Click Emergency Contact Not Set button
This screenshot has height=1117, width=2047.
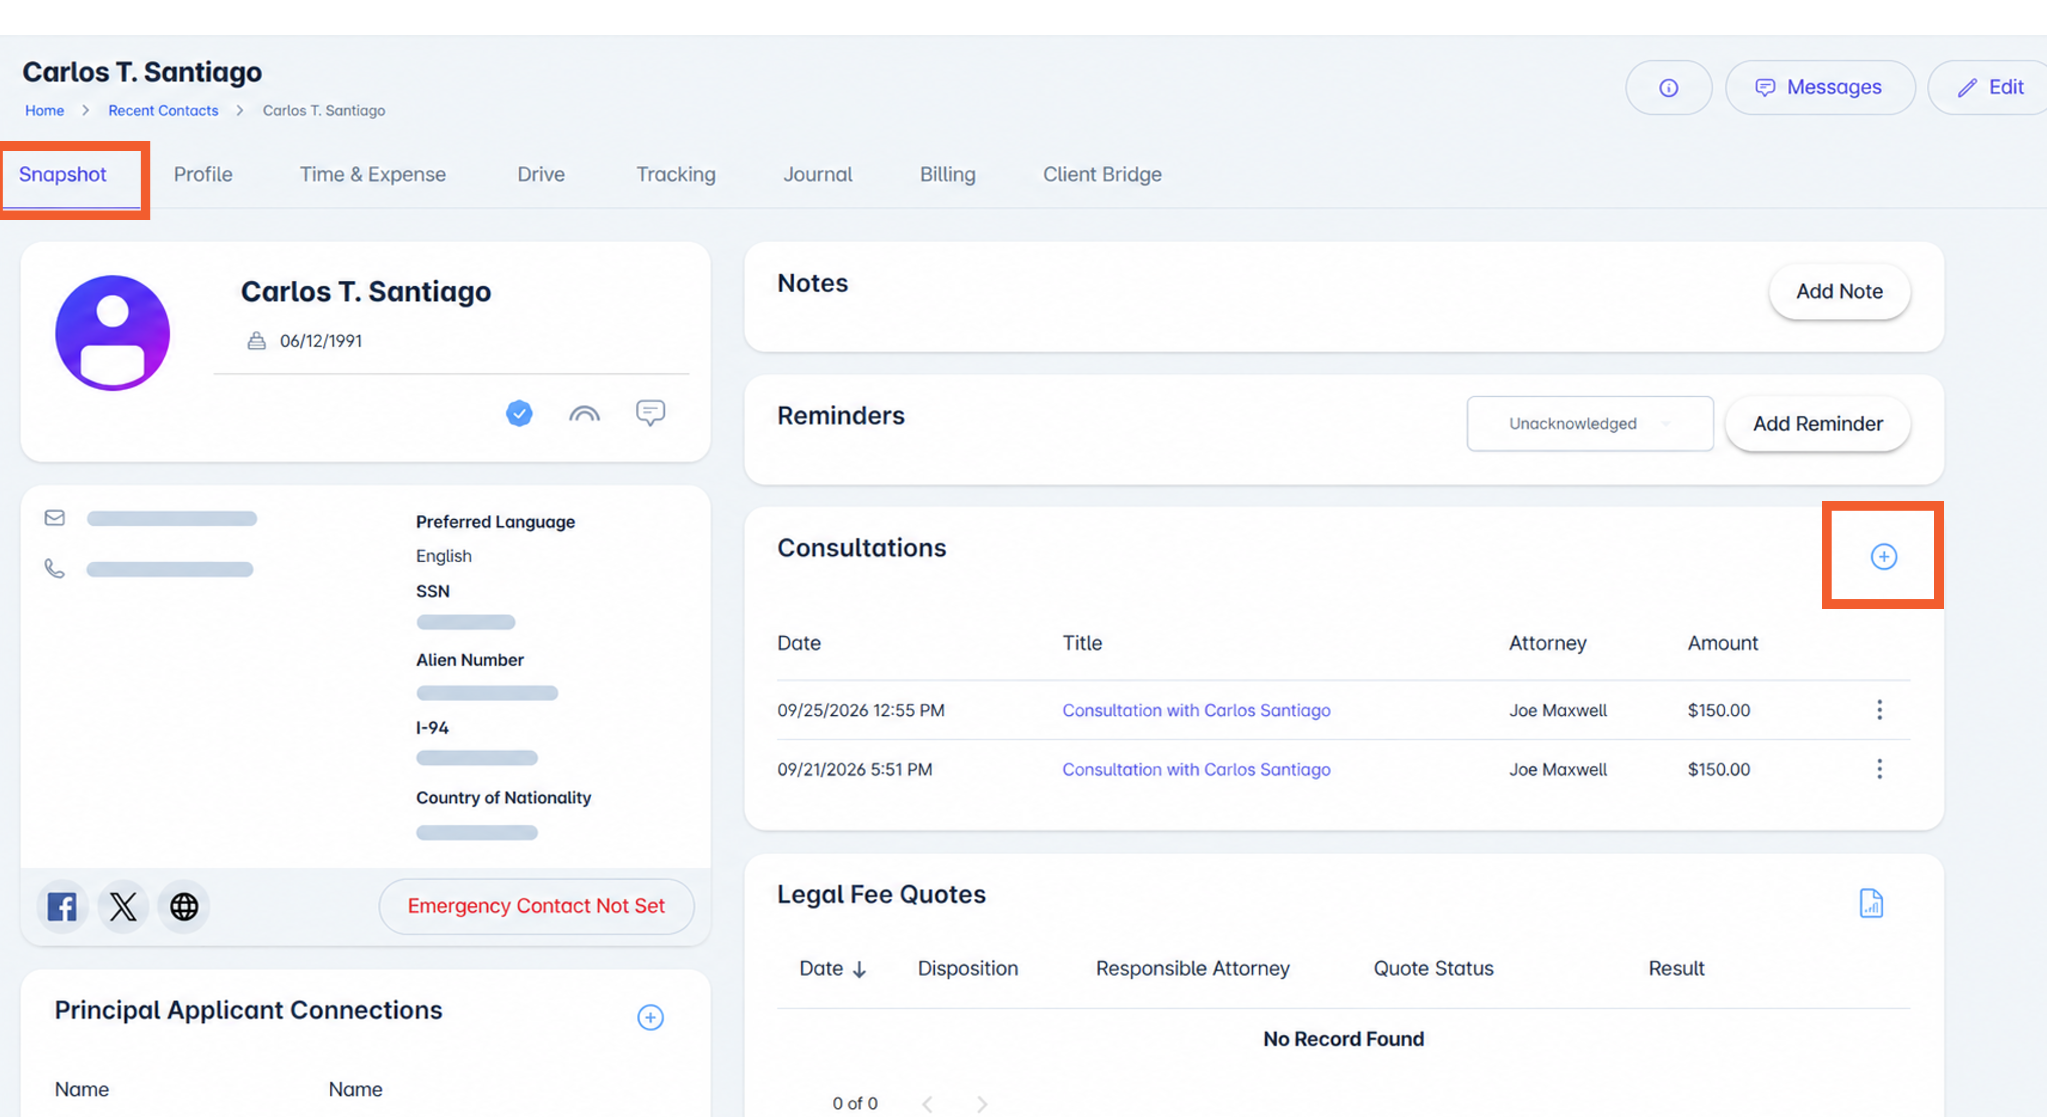coord(536,906)
